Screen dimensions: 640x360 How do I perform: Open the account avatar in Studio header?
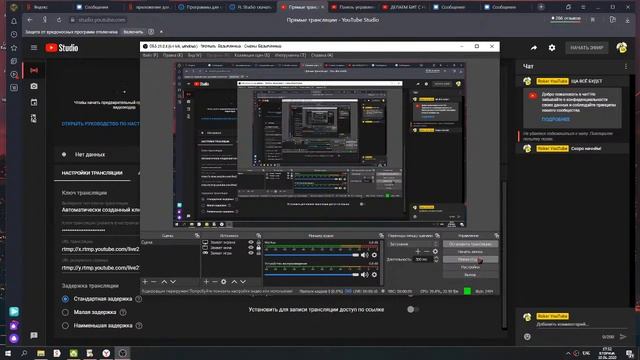coord(622,48)
